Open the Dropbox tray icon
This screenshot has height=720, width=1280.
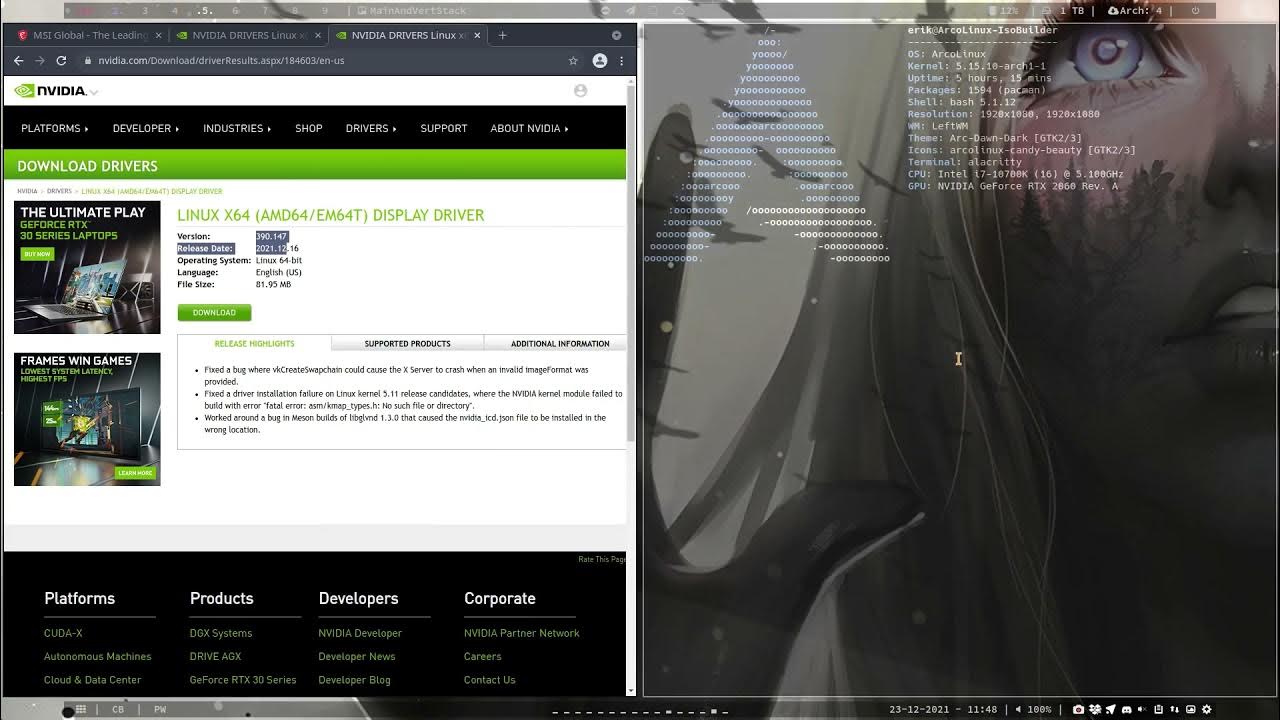click(x=1094, y=710)
